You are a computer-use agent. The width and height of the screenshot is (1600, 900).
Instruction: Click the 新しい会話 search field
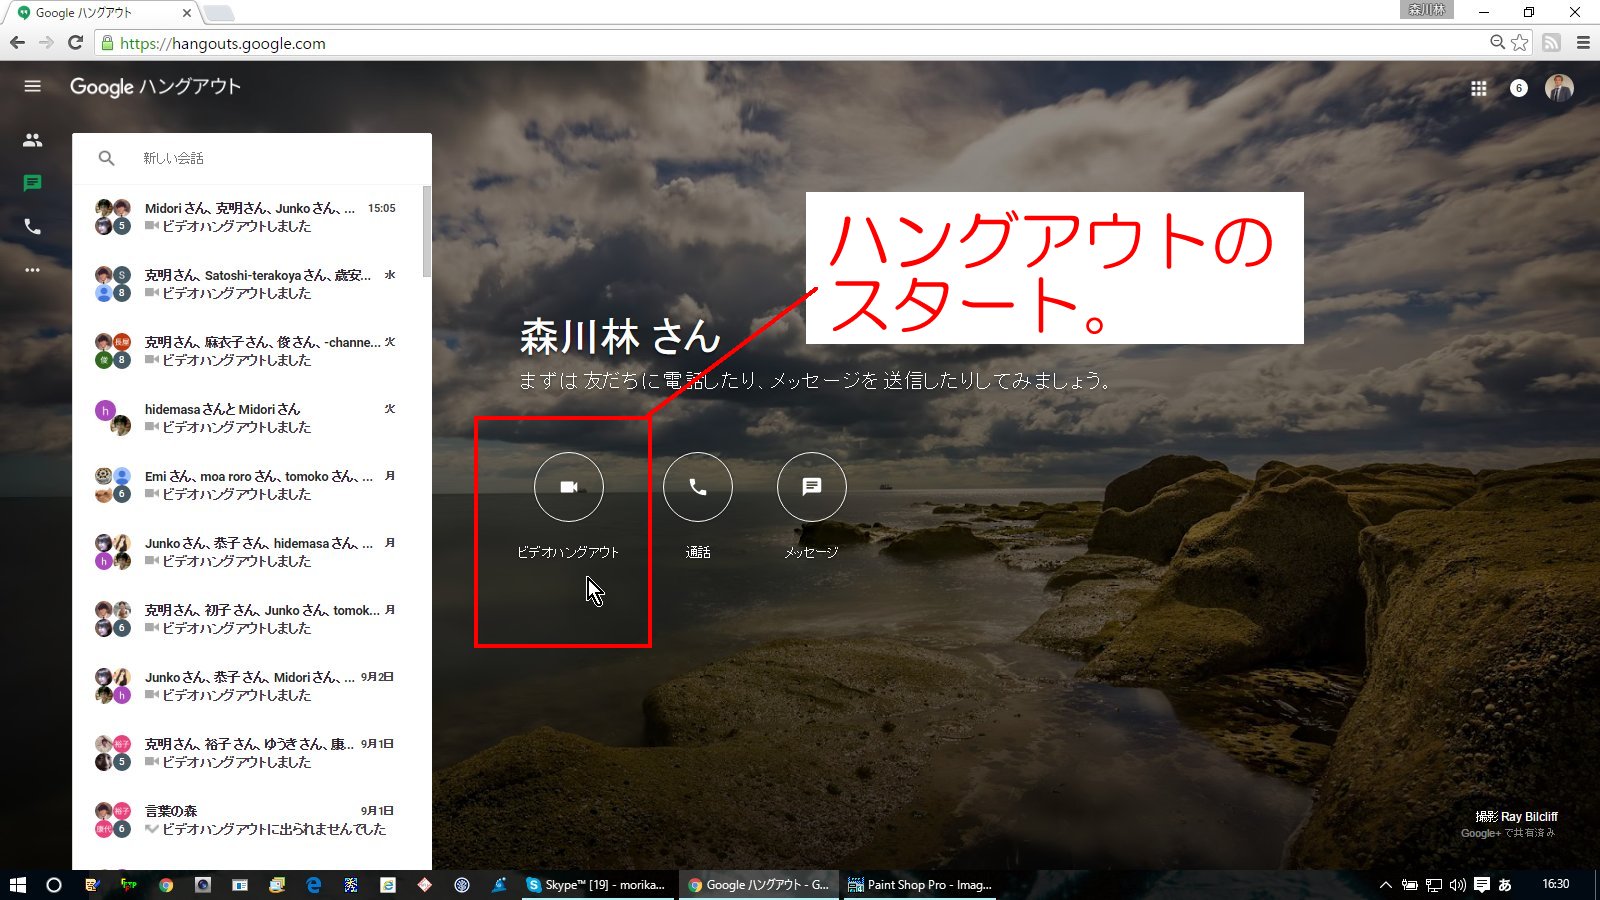[x=252, y=158]
